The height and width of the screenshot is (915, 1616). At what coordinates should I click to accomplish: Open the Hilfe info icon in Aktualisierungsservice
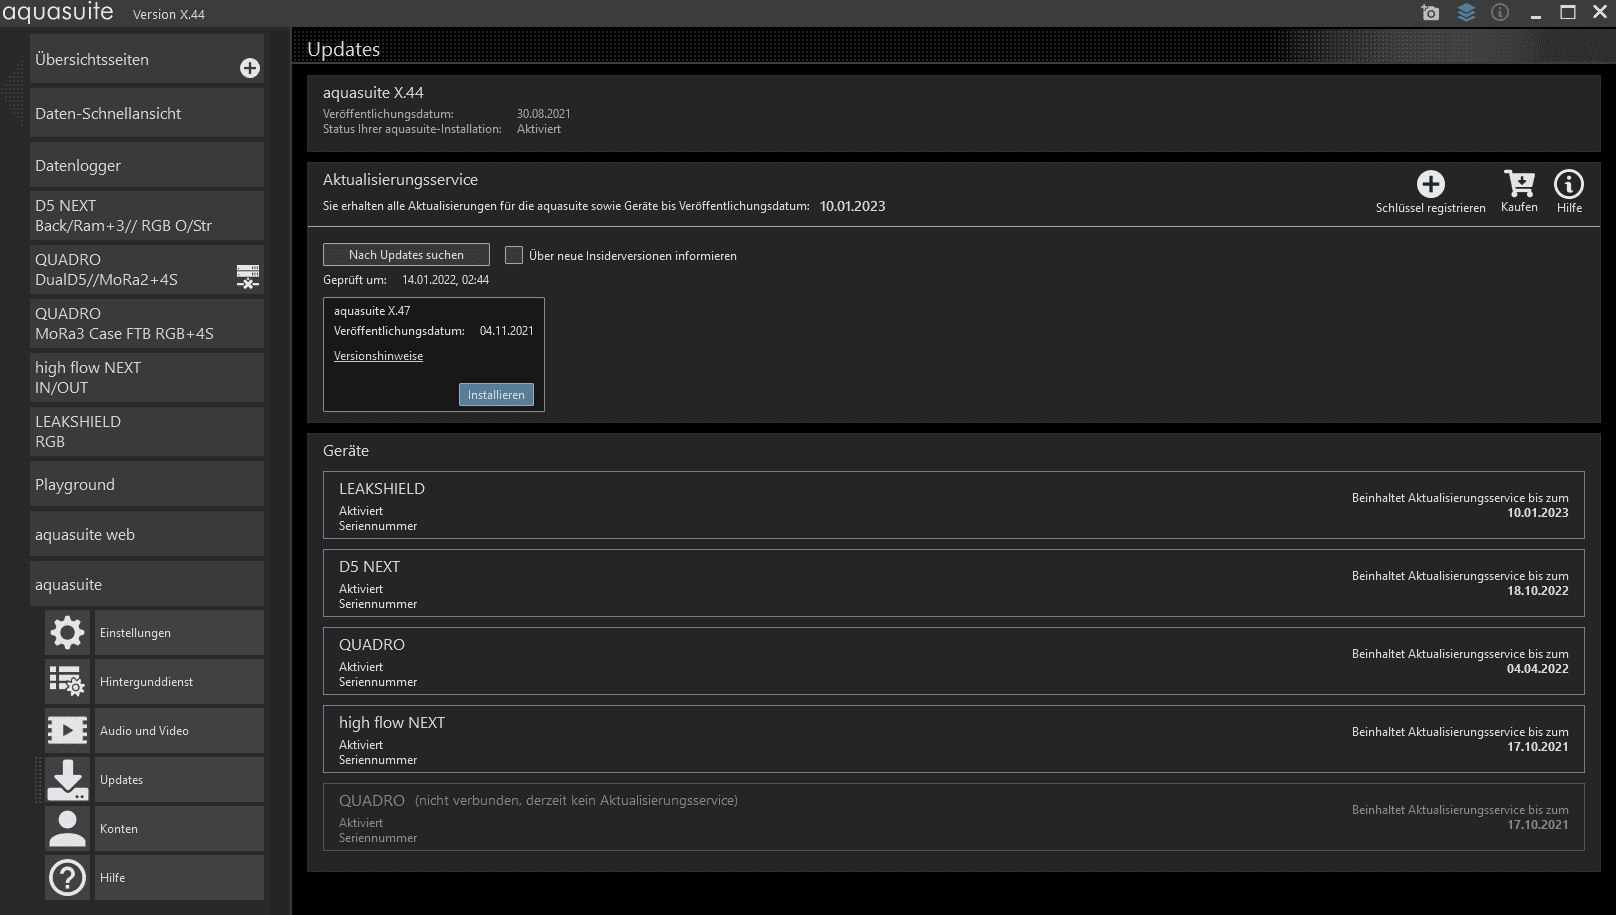[x=1569, y=184]
